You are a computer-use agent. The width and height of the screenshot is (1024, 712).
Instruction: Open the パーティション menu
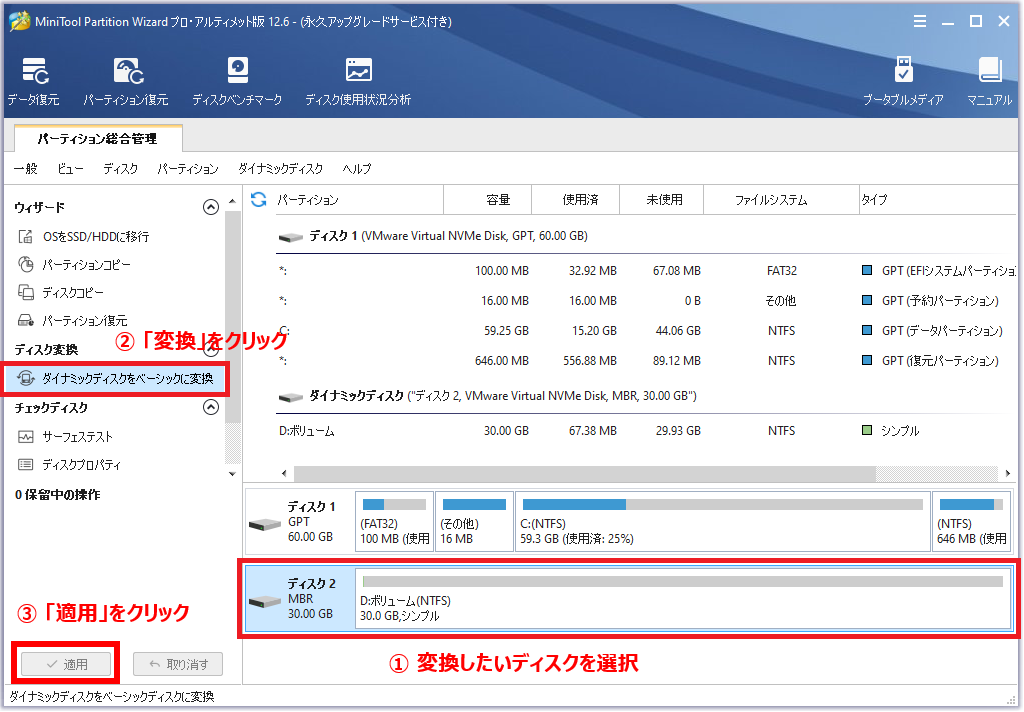coord(188,169)
